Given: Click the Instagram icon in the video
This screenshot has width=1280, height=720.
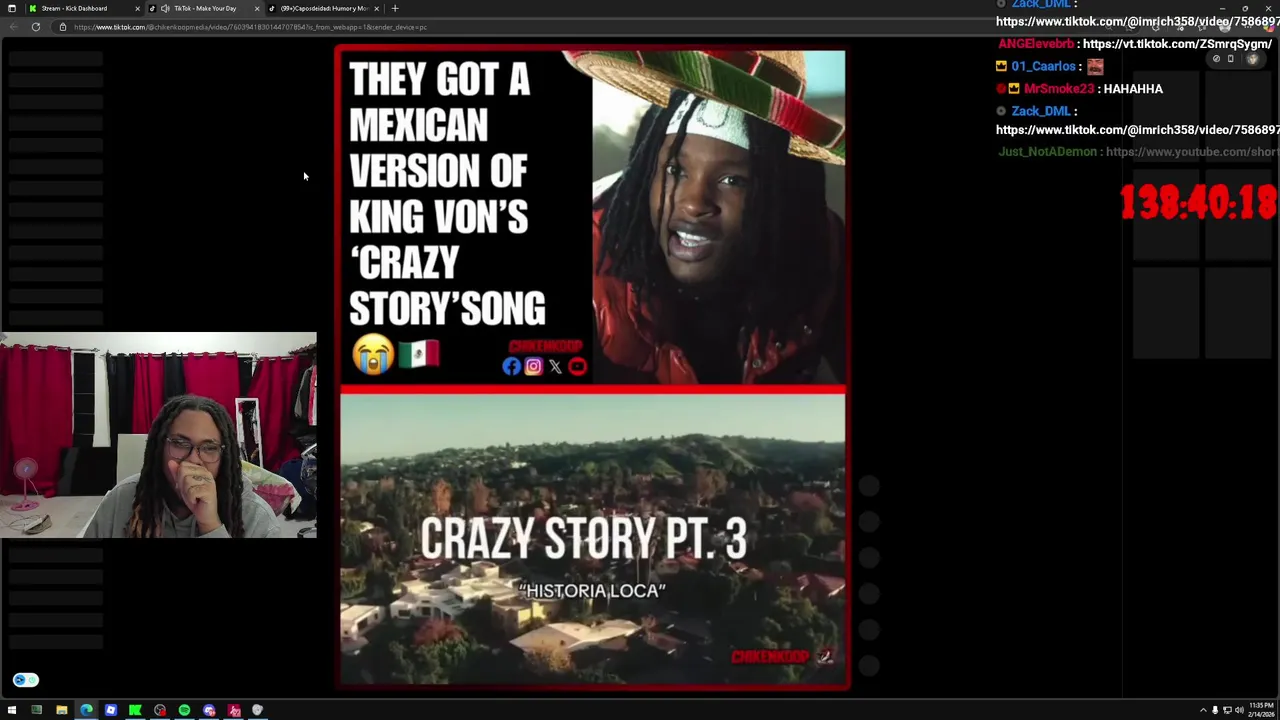Looking at the screenshot, I should [x=533, y=366].
